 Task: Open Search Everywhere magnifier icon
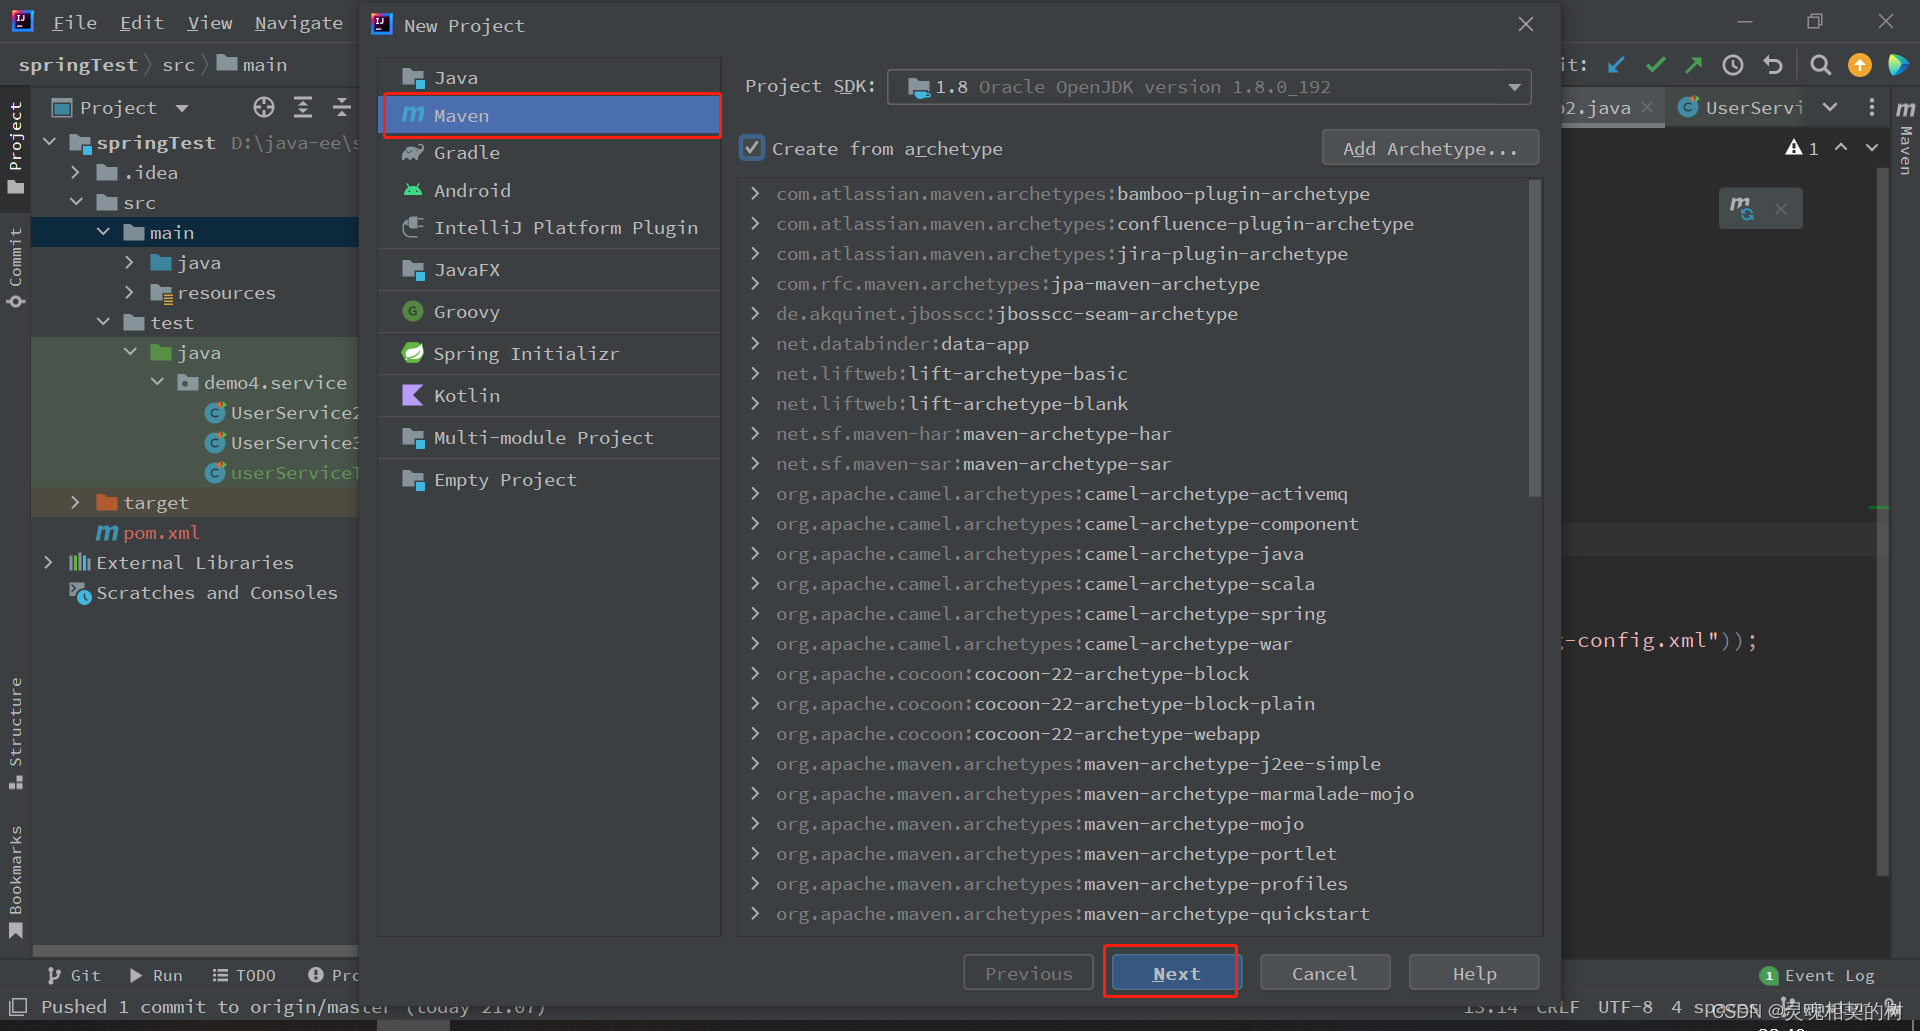pyautogui.click(x=1821, y=65)
